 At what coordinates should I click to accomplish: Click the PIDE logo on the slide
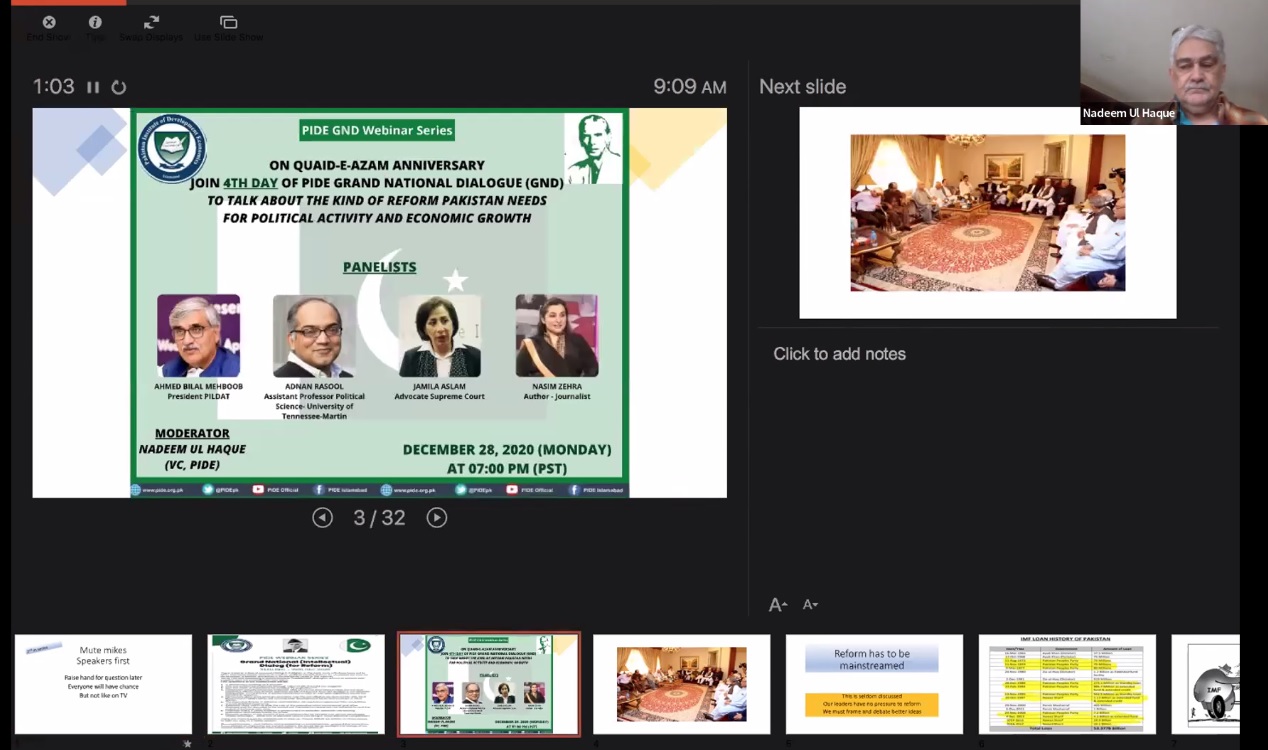[171, 149]
